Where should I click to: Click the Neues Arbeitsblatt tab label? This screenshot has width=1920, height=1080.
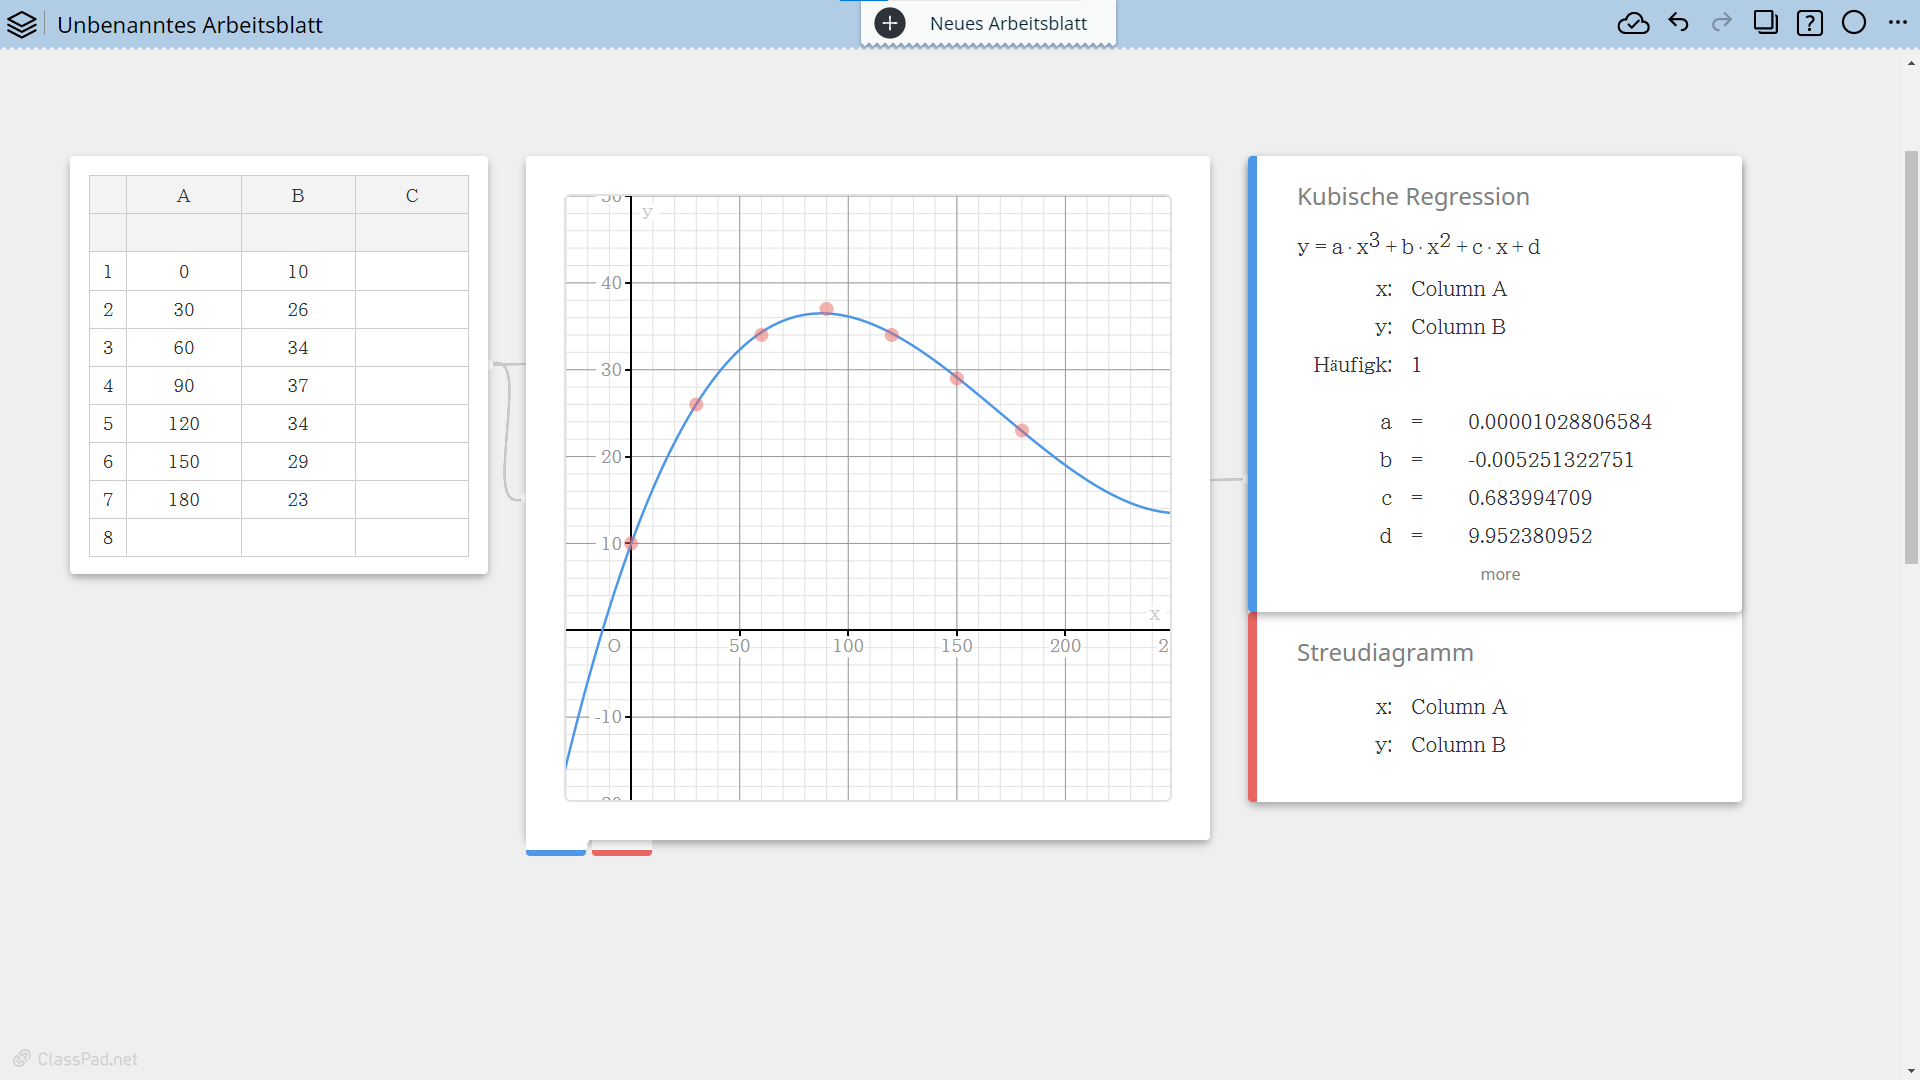point(1008,24)
